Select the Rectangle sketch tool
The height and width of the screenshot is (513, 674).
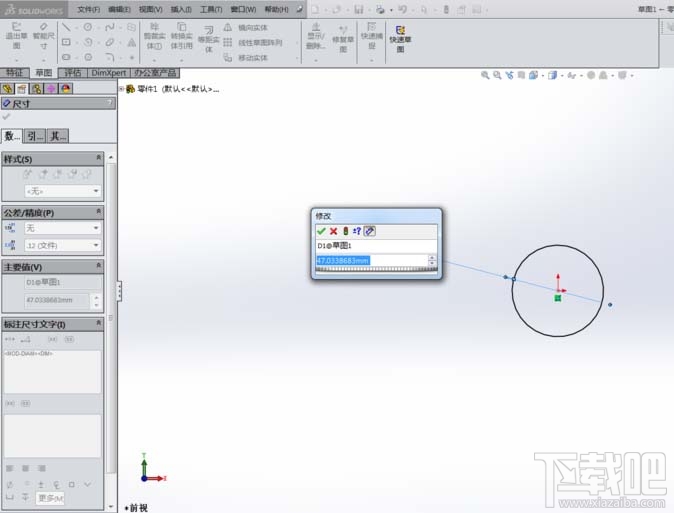click(66, 42)
